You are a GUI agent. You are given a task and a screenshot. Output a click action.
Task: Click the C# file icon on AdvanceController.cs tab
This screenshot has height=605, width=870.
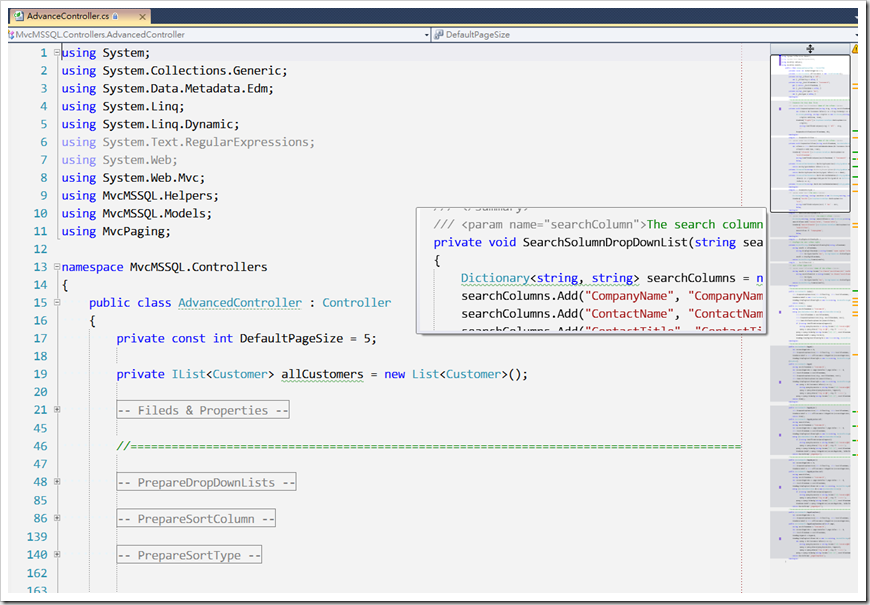tap(18, 17)
